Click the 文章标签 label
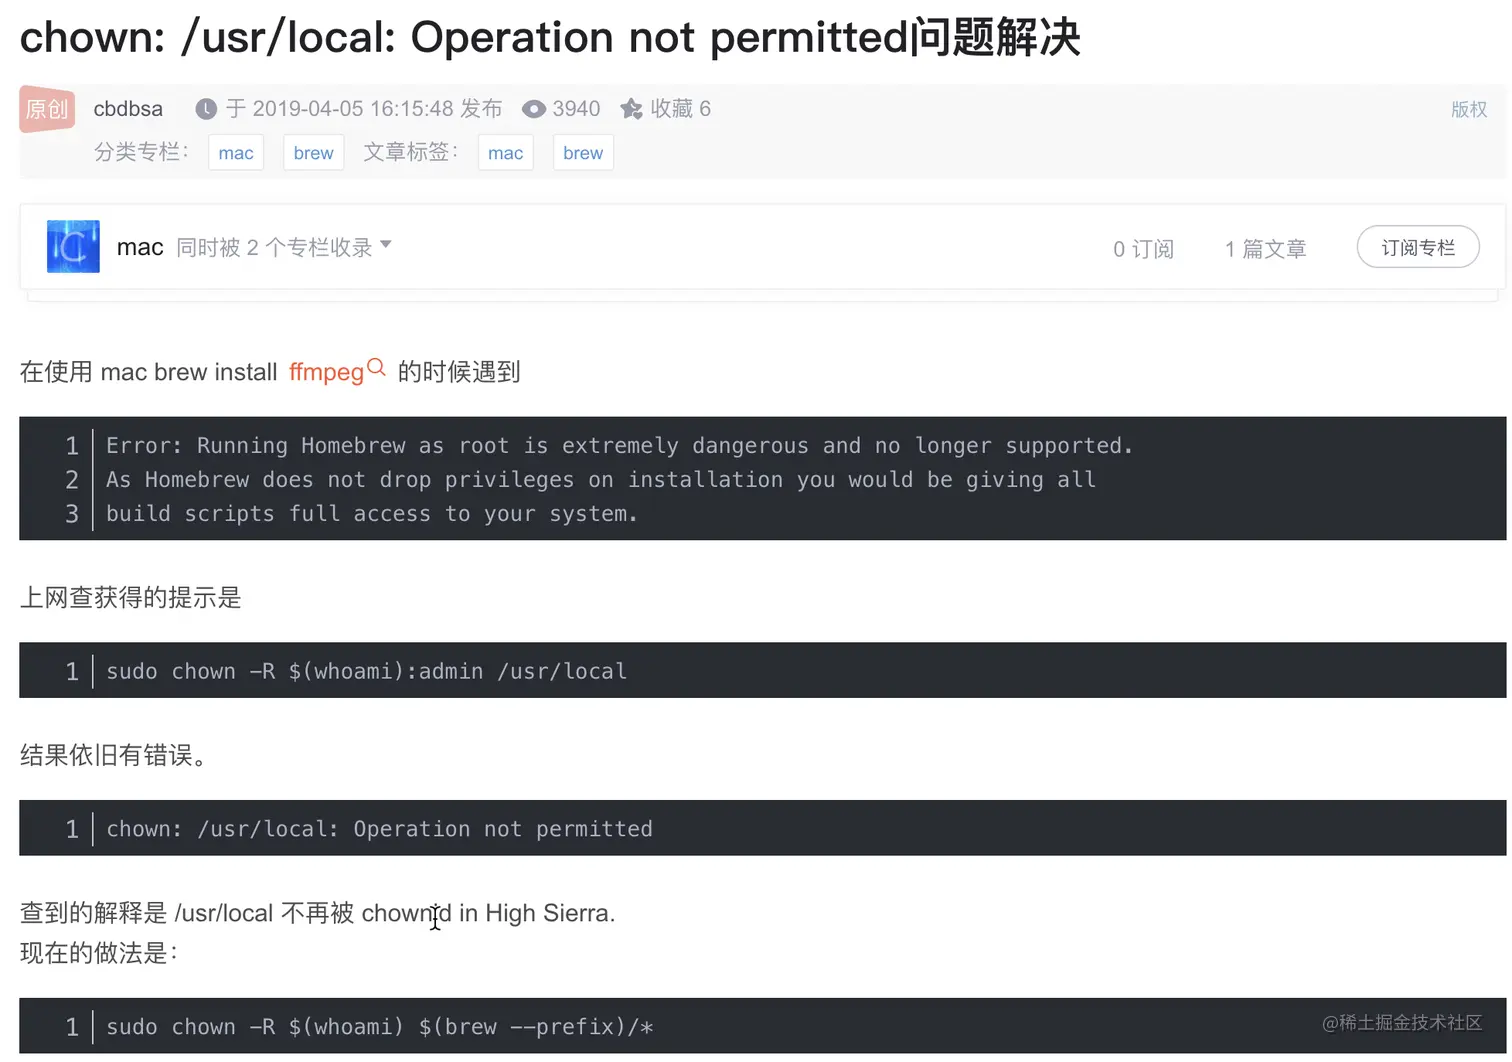The image size is (1512, 1062). (x=410, y=152)
